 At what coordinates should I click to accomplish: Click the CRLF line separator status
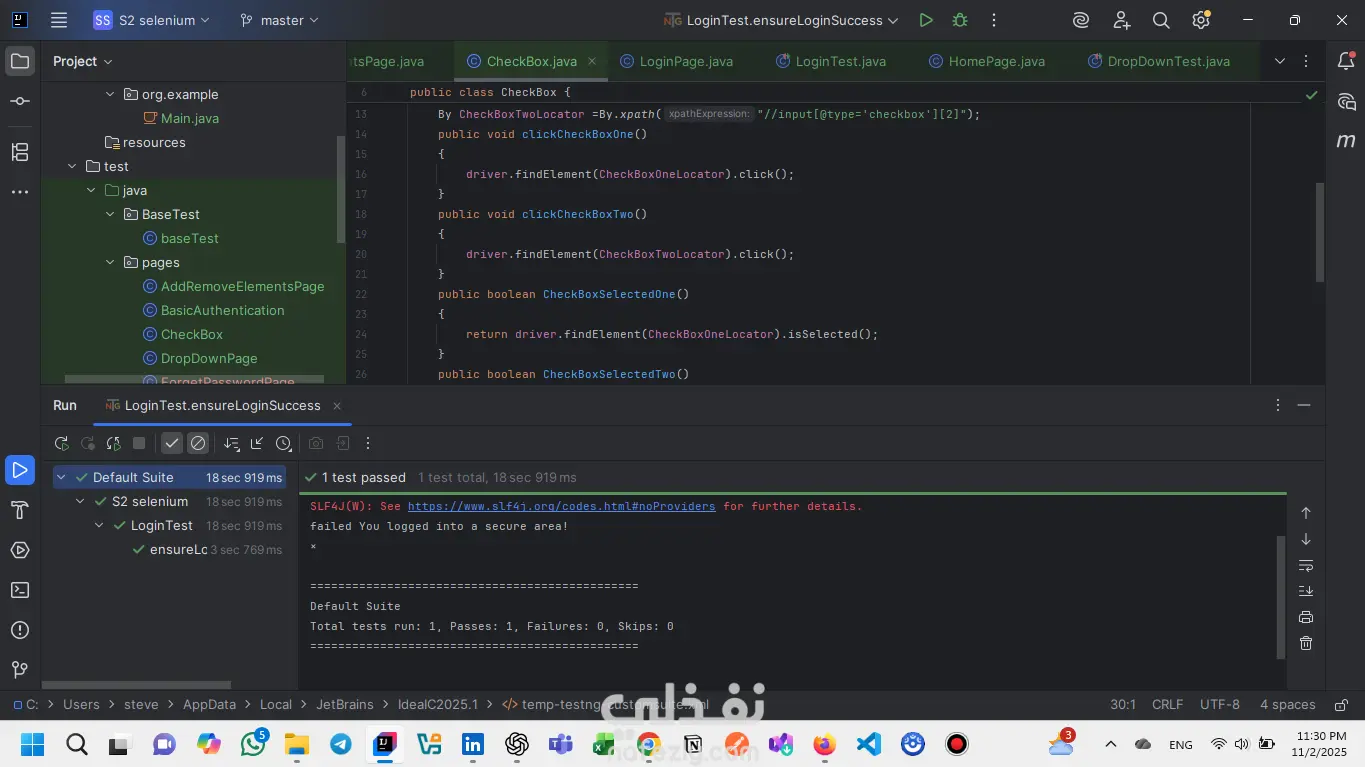(1167, 704)
